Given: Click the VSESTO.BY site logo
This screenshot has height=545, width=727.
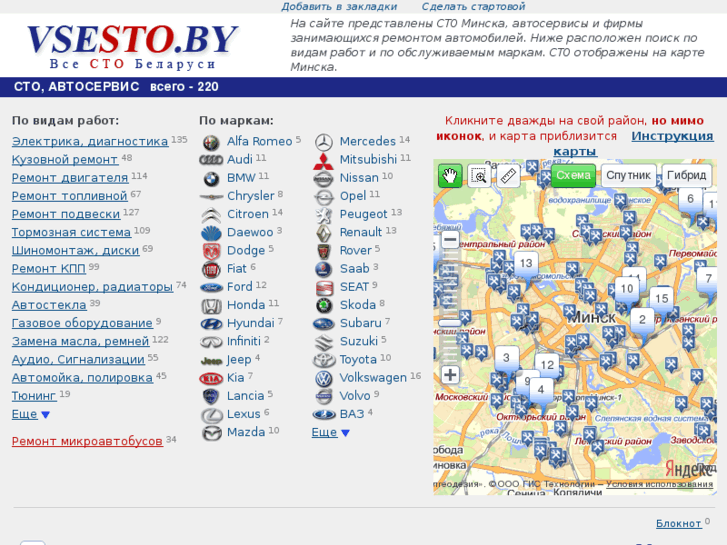Looking at the screenshot, I should pyautogui.click(x=132, y=46).
